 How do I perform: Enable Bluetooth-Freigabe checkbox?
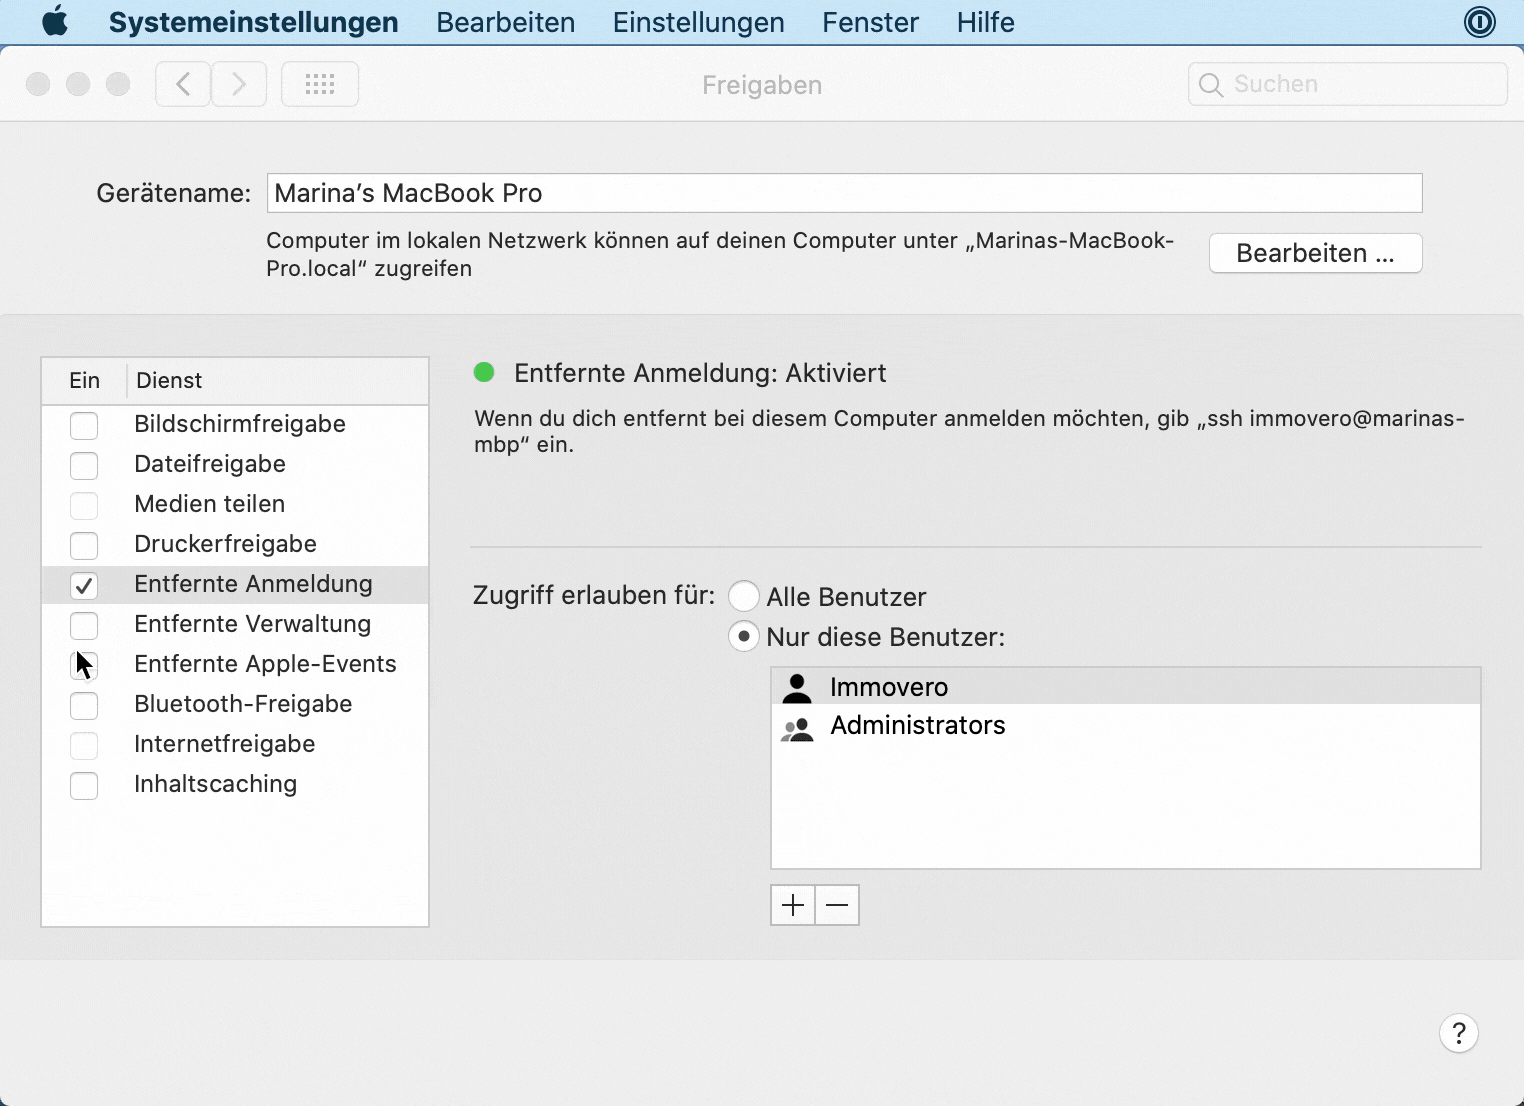pyautogui.click(x=84, y=705)
